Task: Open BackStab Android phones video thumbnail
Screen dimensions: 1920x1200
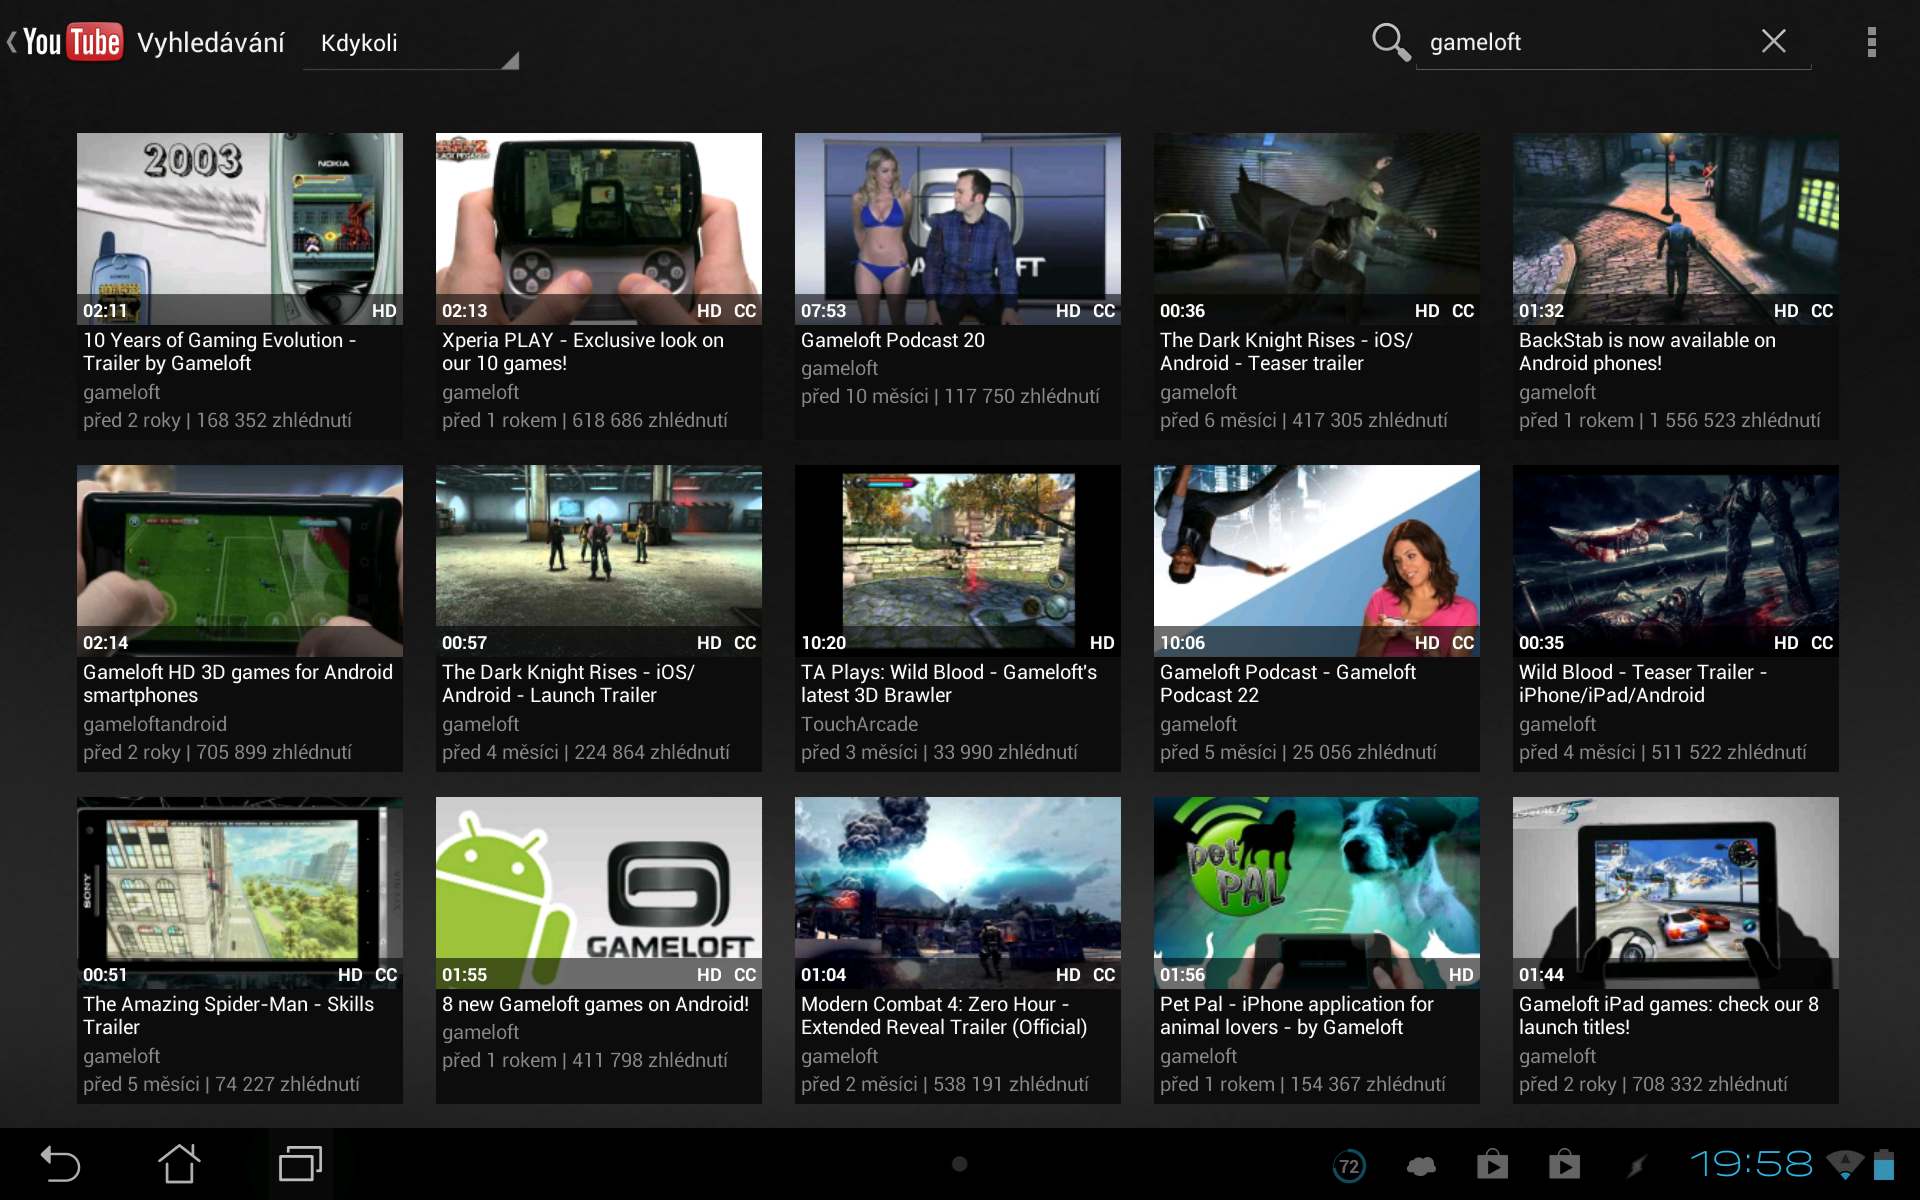Action: [x=1676, y=228]
